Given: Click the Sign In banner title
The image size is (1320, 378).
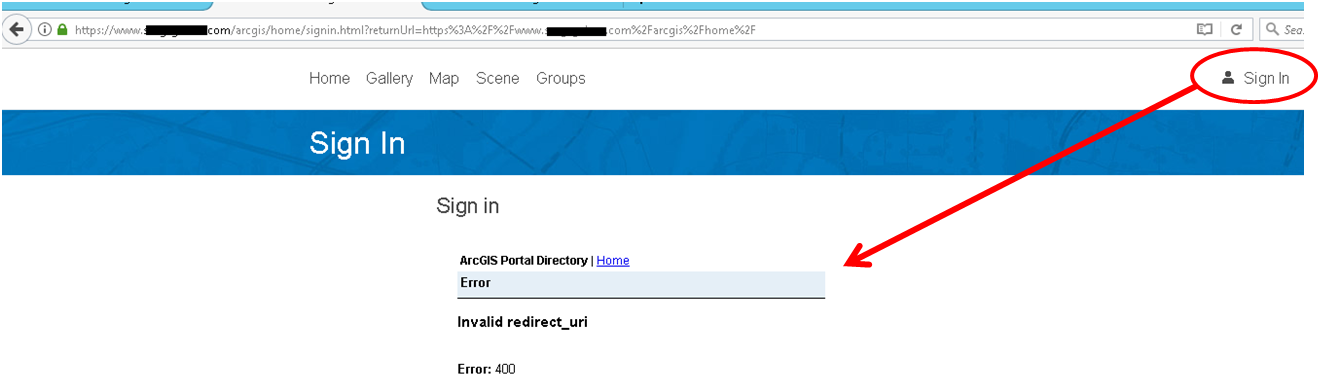Looking at the screenshot, I should pyautogui.click(x=357, y=143).
